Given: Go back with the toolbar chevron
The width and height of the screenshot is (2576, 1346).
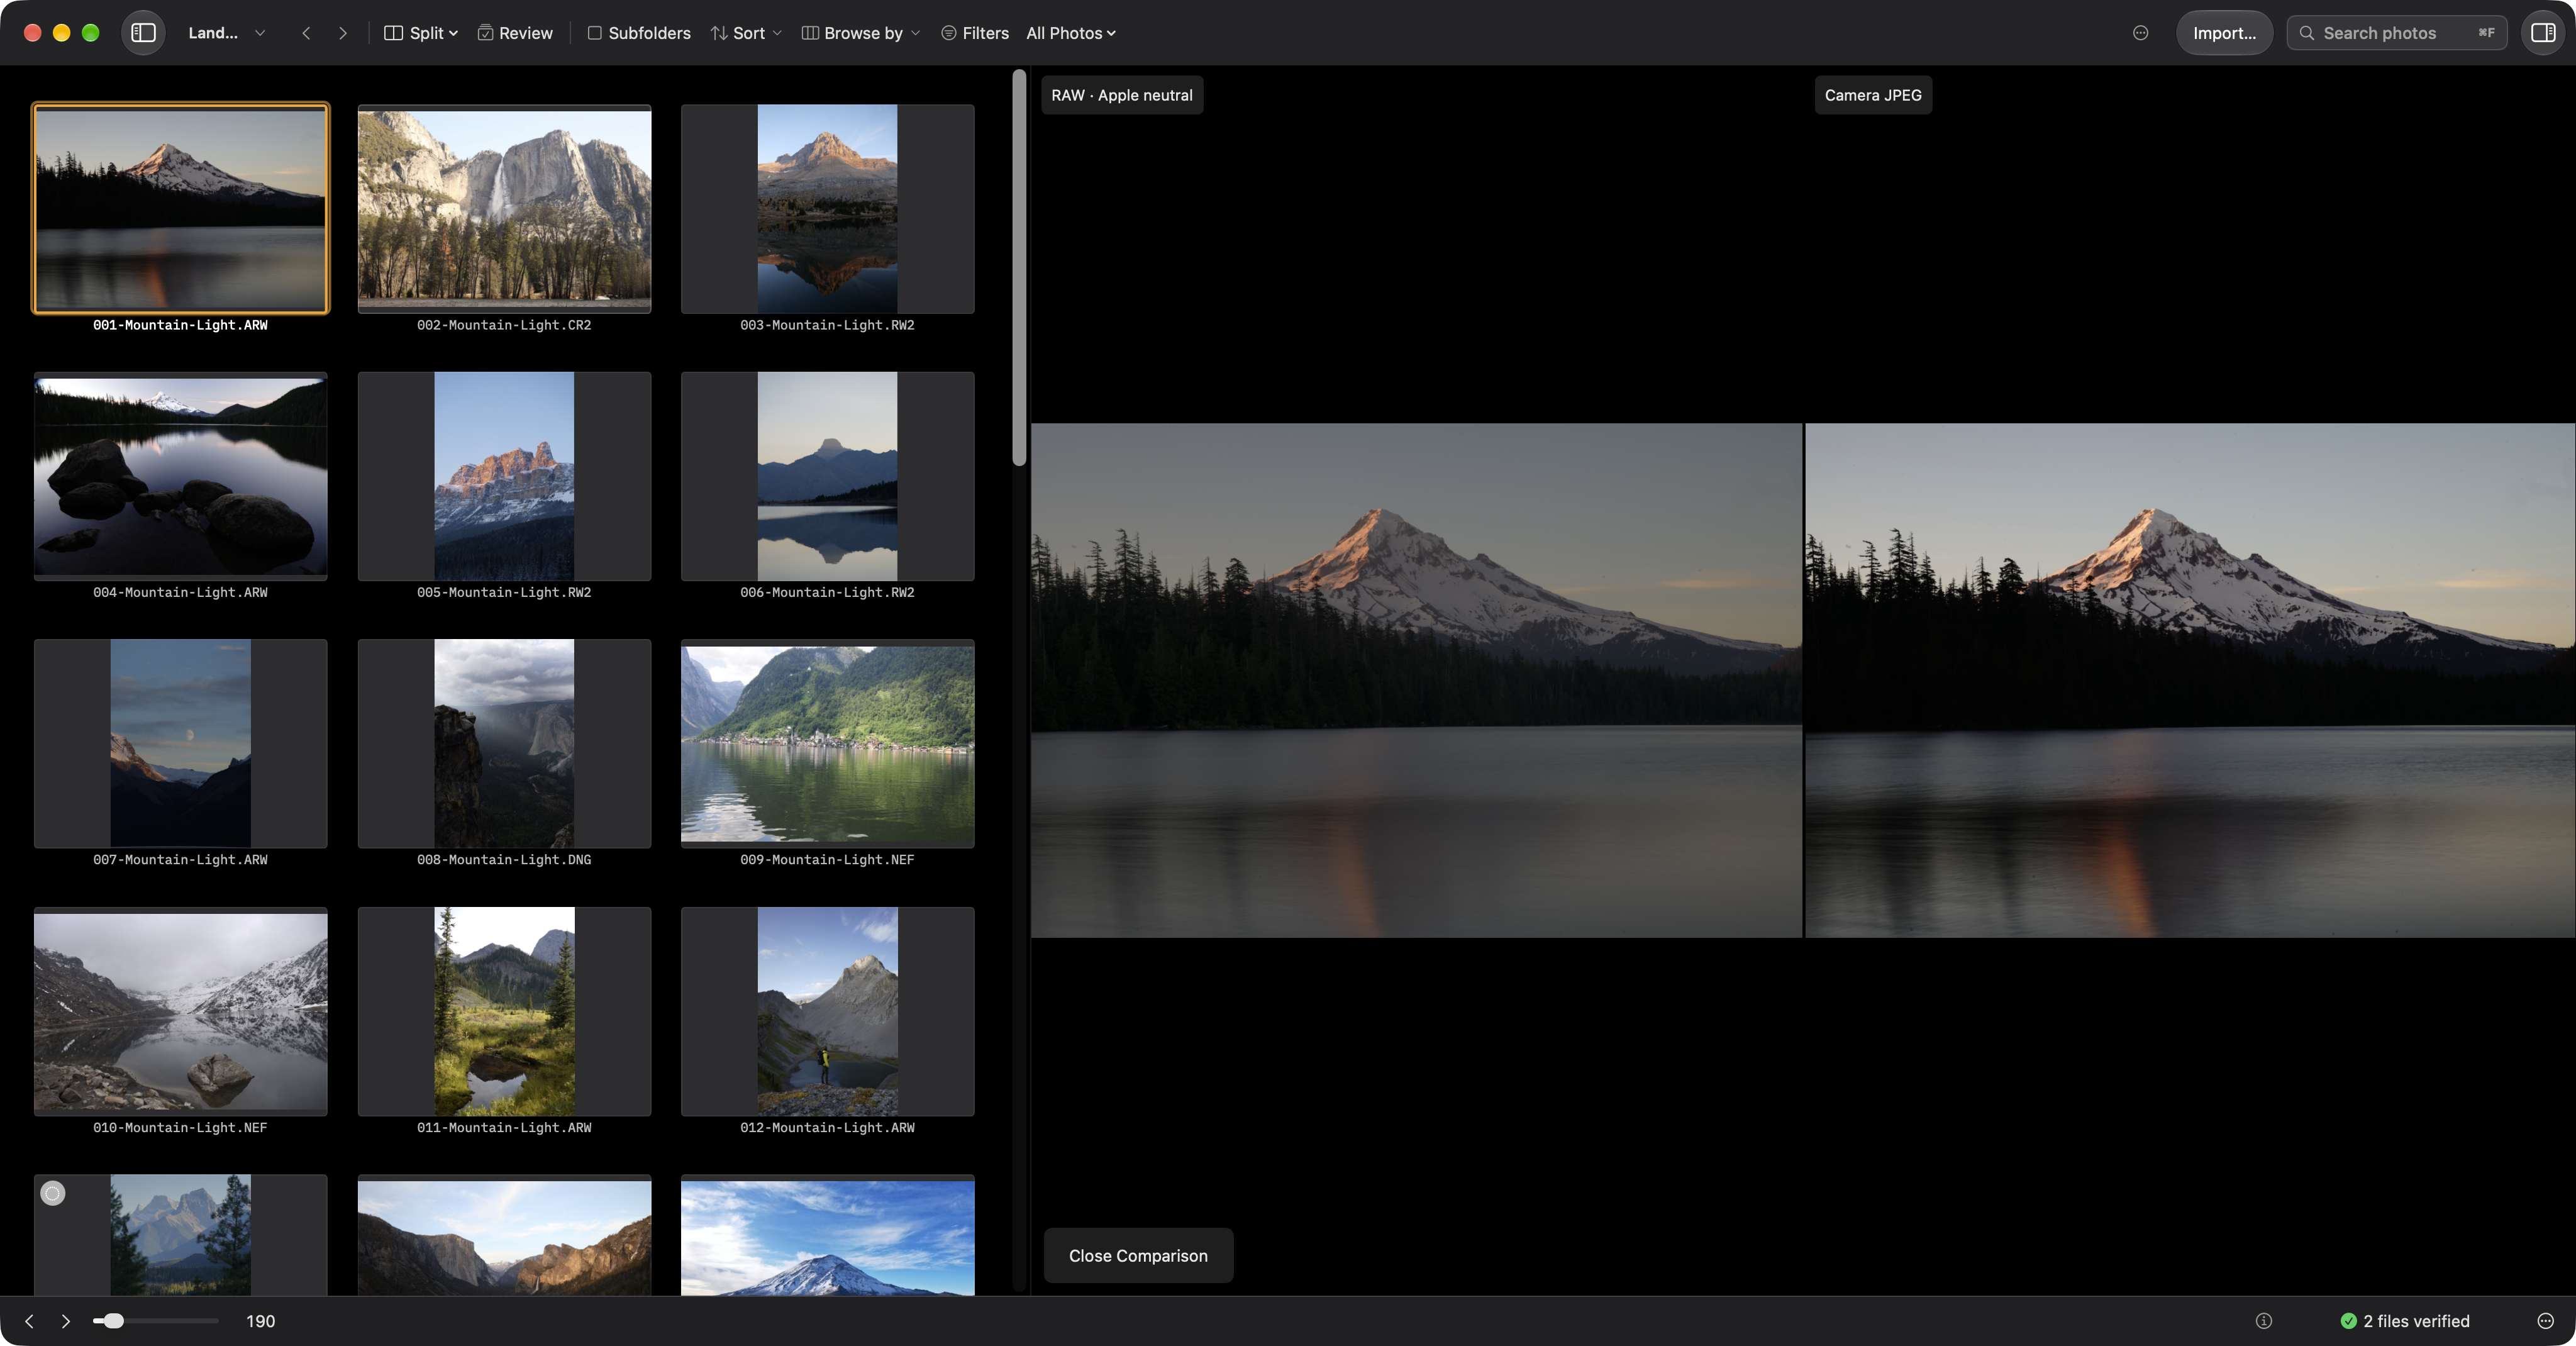Looking at the screenshot, I should (306, 33).
